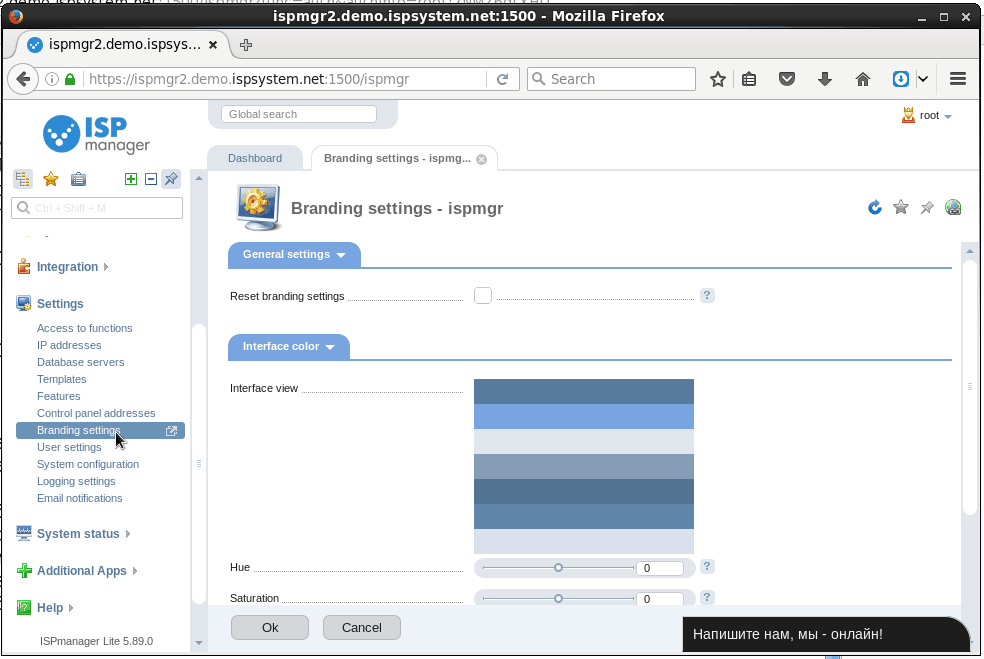This screenshot has height=659, width=984.
Task: Open the globe help icon in the page header
Action: pos(953,207)
